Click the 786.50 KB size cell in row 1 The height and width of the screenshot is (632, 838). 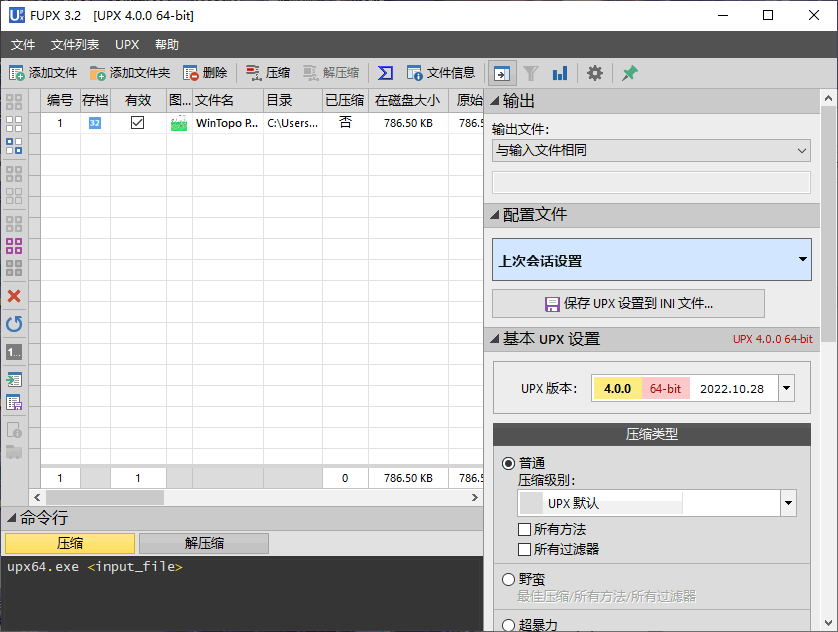408,123
